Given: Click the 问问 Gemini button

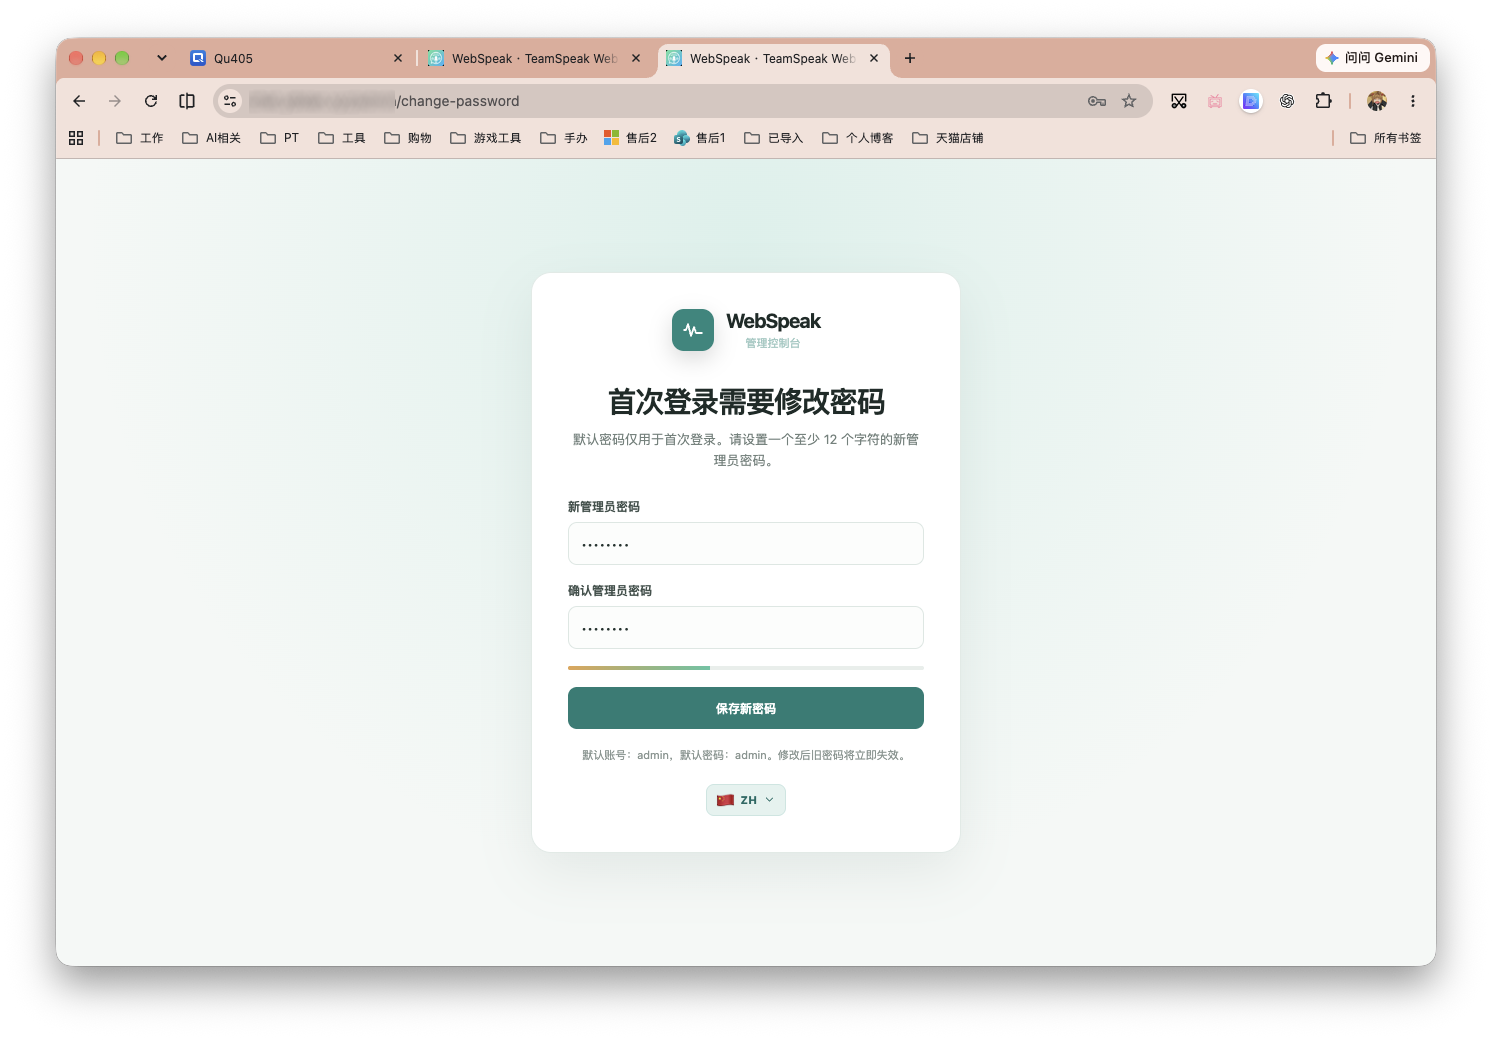Looking at the screenshot, I should [x=1372, y=58].
